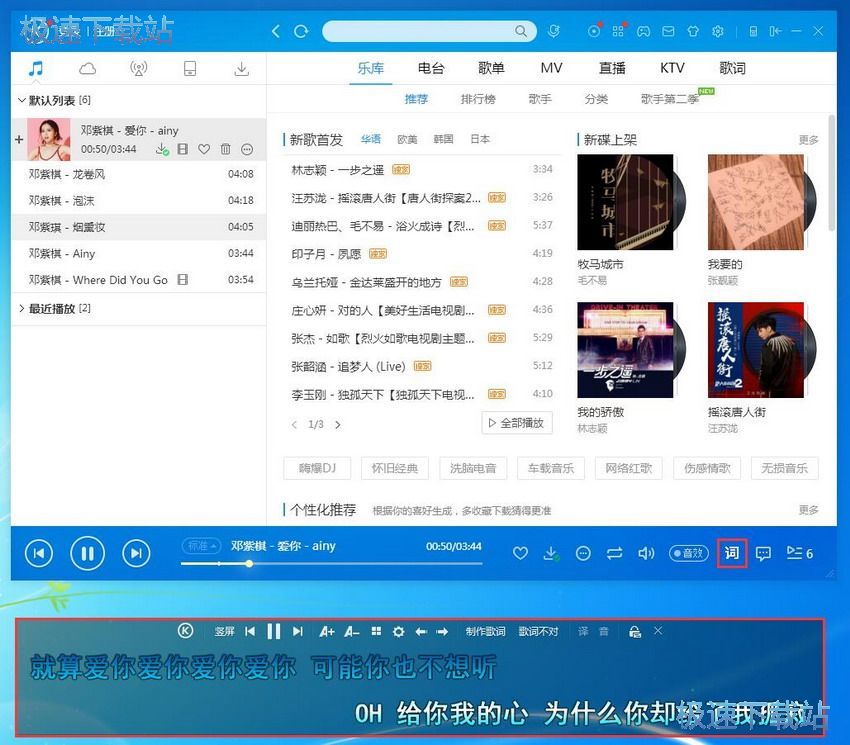Increase lyrics font size with A+
The image size is (850, 745).
coord(327,632)
